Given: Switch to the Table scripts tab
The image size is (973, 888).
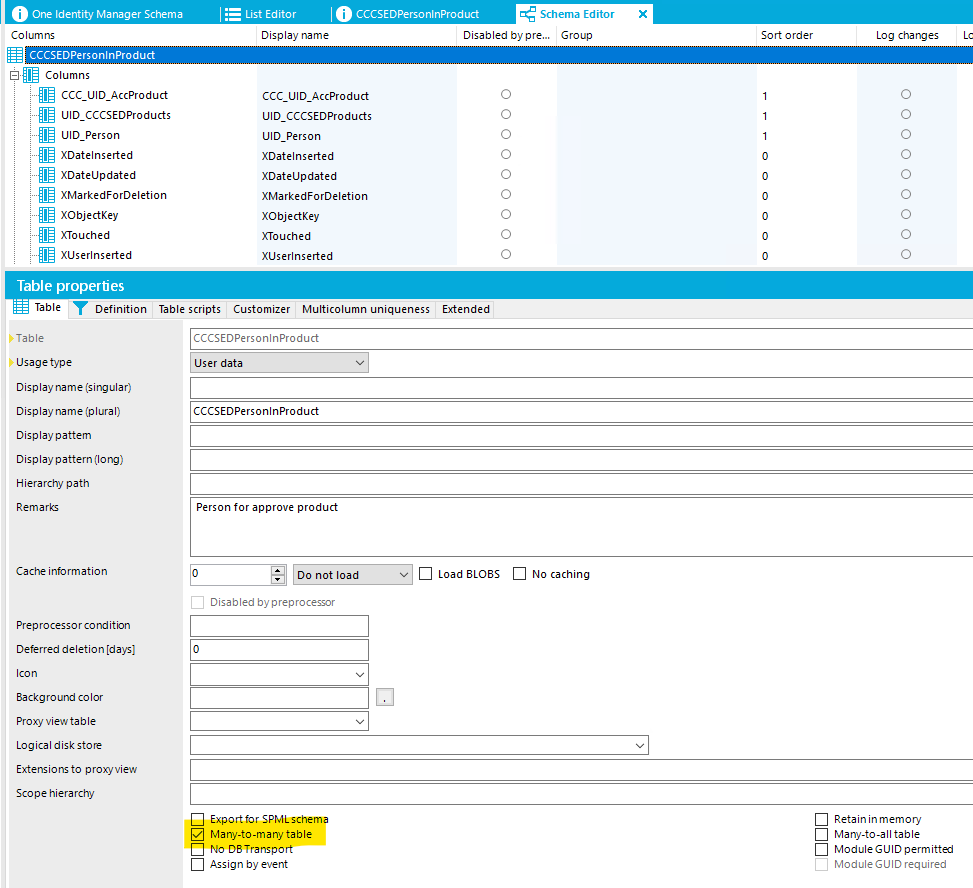Looking at the screenshot, I should coord(189,309).
